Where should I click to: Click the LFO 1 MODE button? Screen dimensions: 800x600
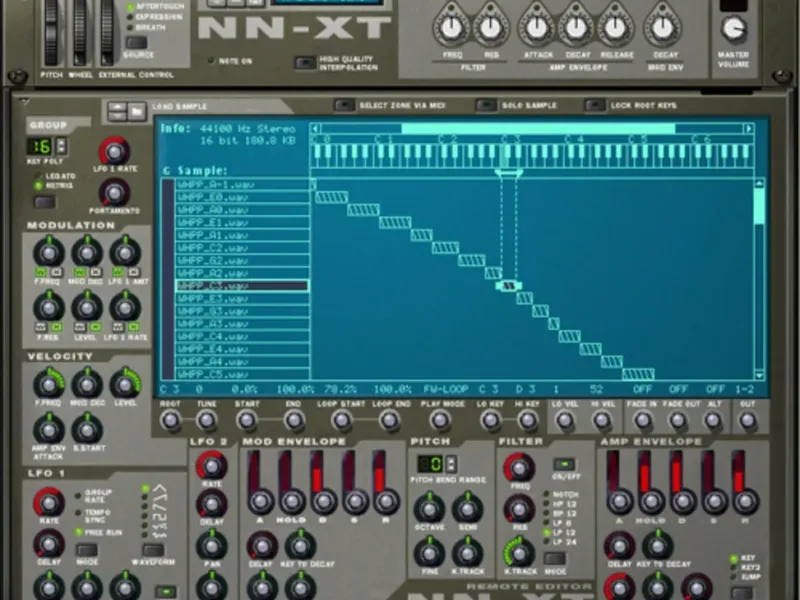click(86, 550)
